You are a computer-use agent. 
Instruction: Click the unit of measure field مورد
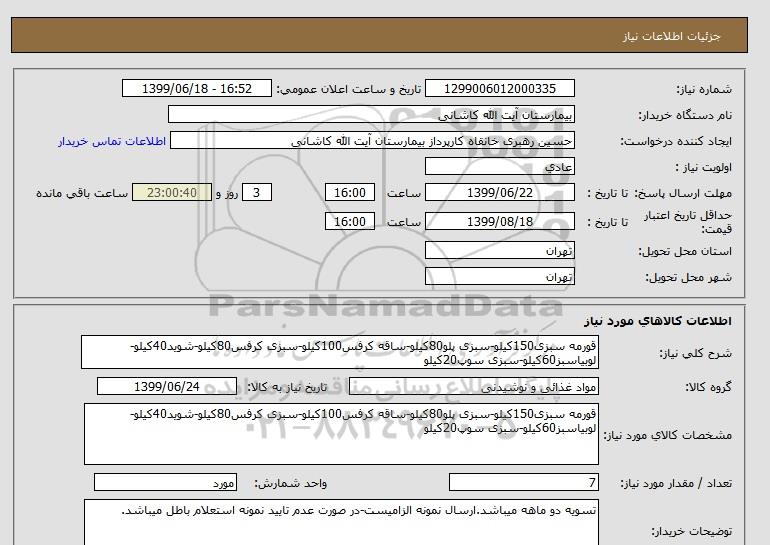coord(165,482)
